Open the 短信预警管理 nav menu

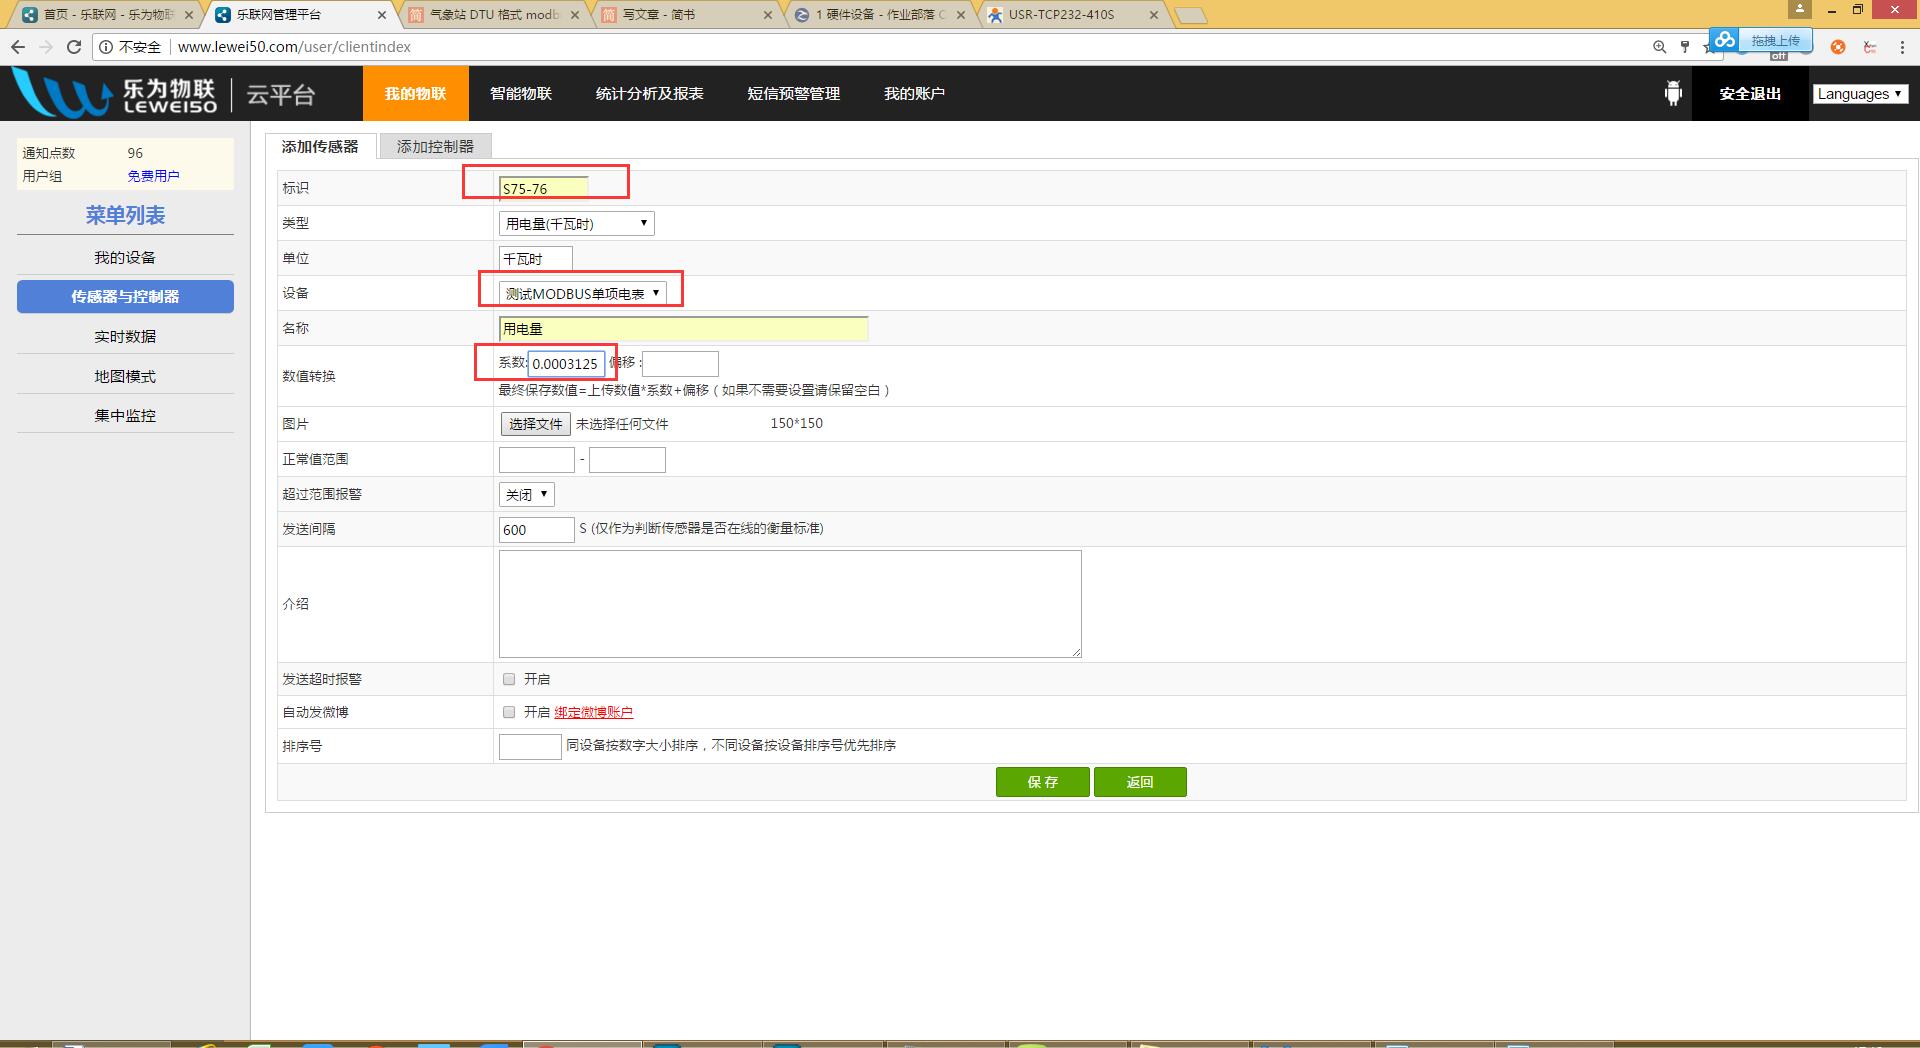(x=794, y=93)
